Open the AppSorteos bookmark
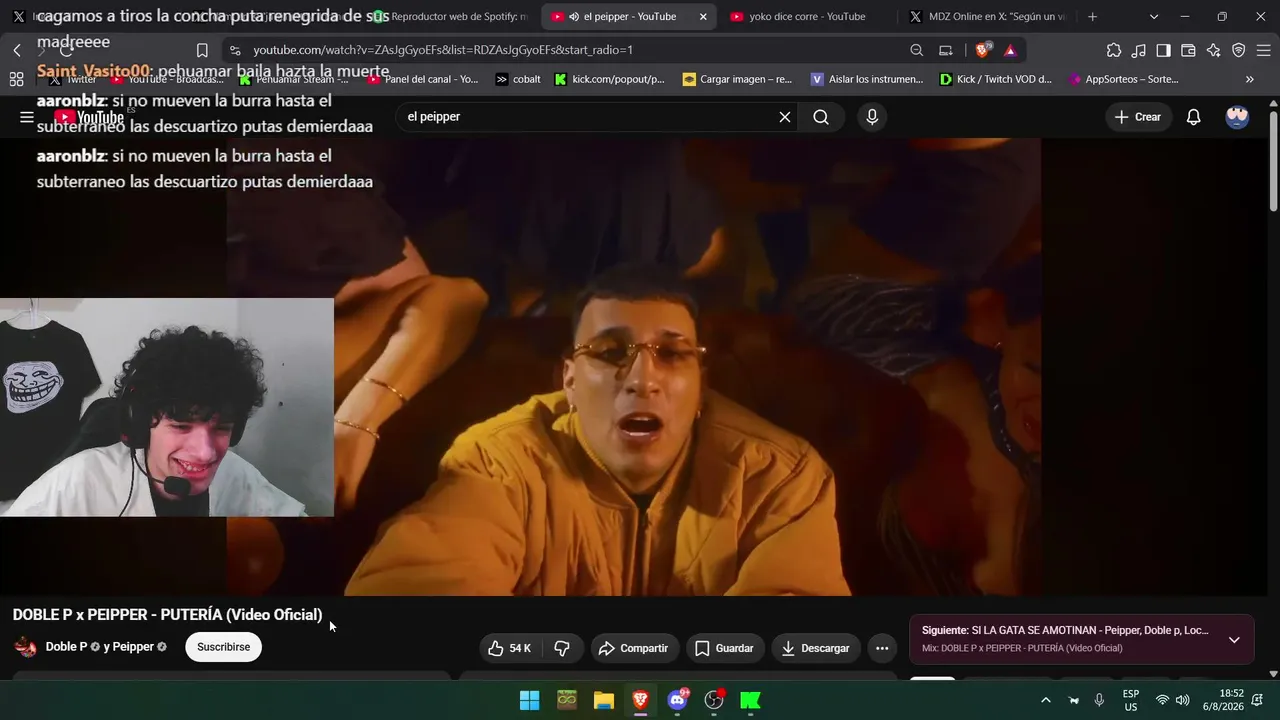This screenshot has width=1280, height=720. coord(1124,79)
